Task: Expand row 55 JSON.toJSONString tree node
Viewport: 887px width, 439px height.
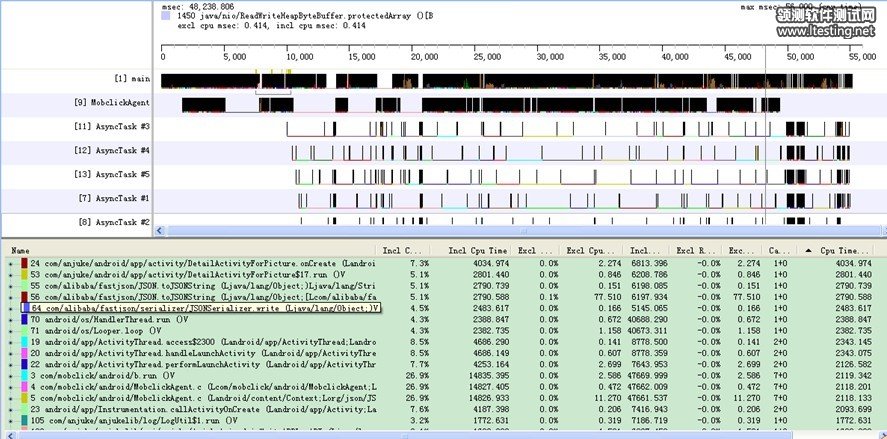Action: coord(10,286)
